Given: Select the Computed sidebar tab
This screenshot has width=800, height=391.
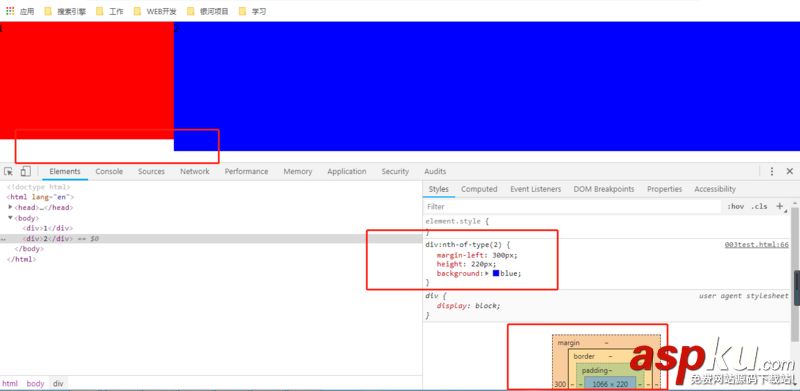Looking at the screenshot, I should coord(479,189).
